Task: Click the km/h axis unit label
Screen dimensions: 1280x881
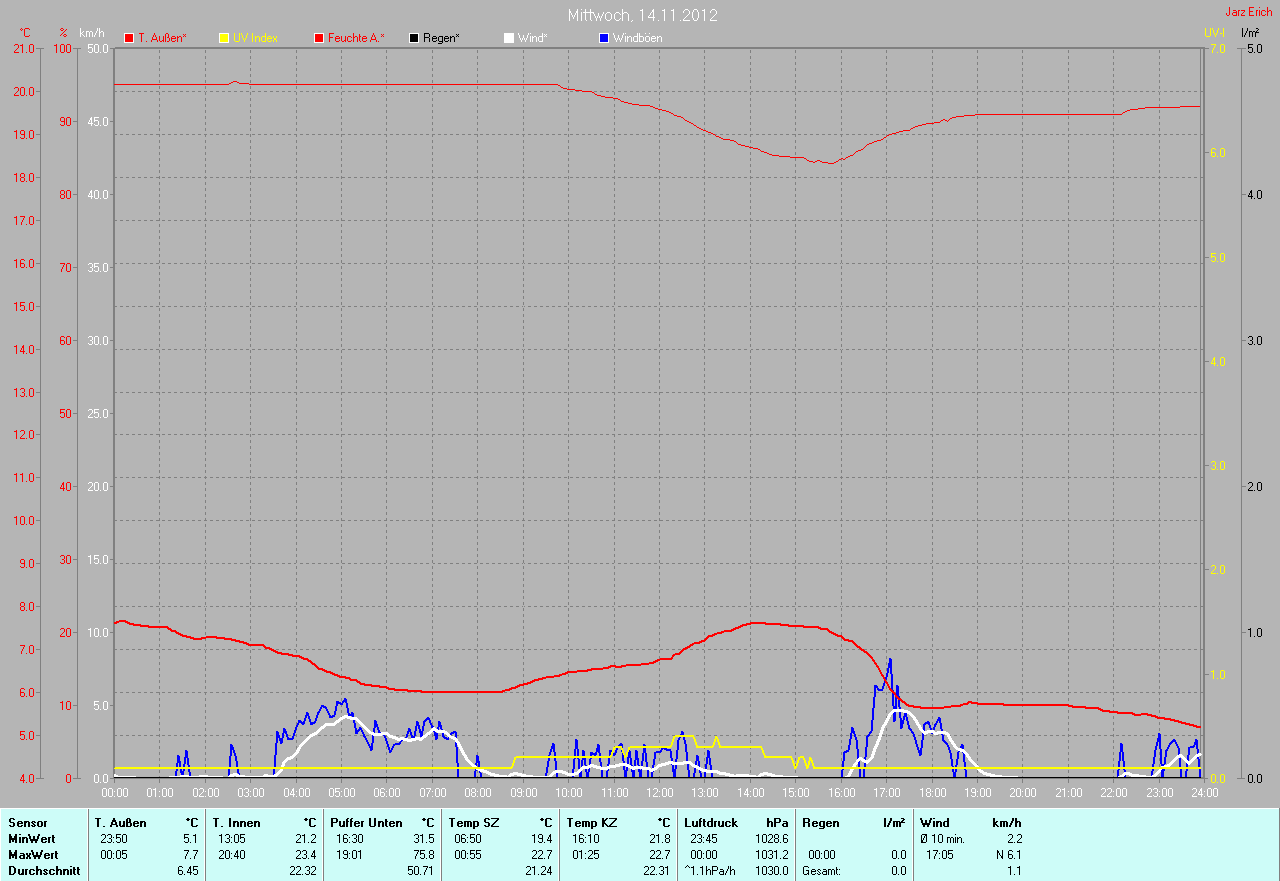Action: pos(91,33)
